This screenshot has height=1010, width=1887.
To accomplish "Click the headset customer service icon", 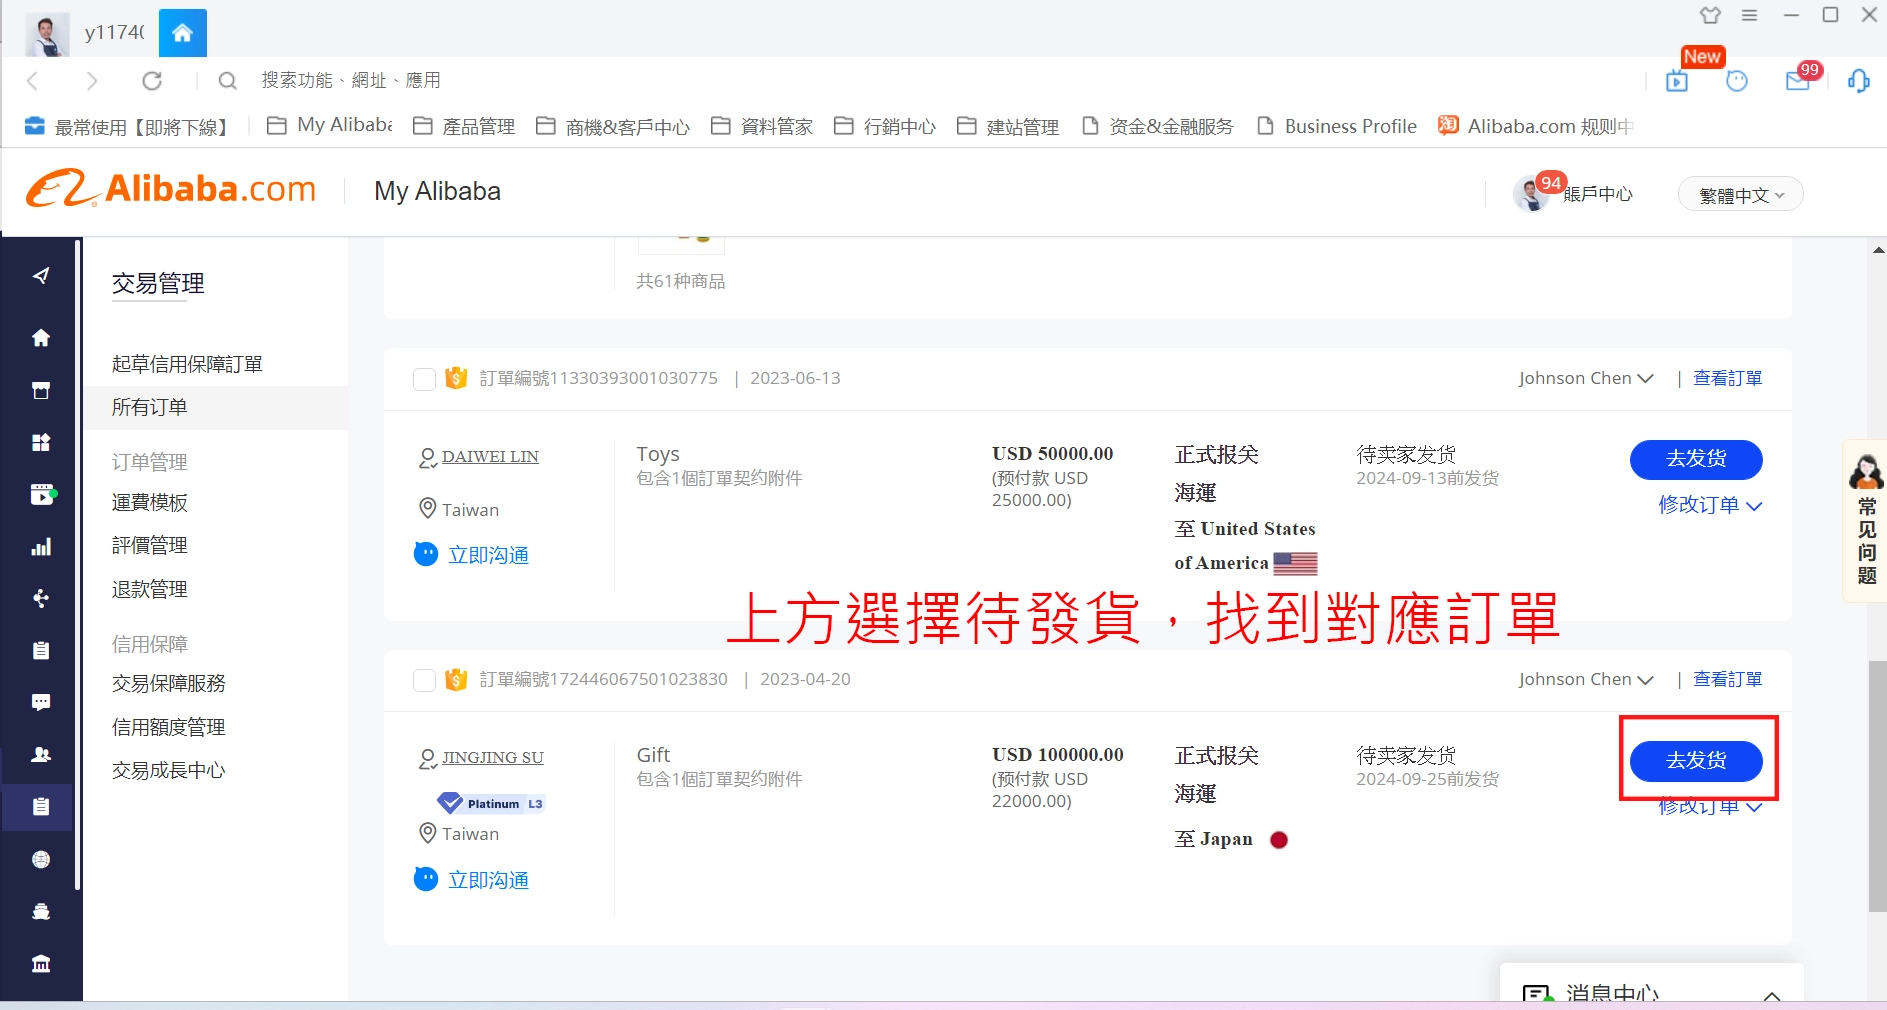I will click(1858, 81).
